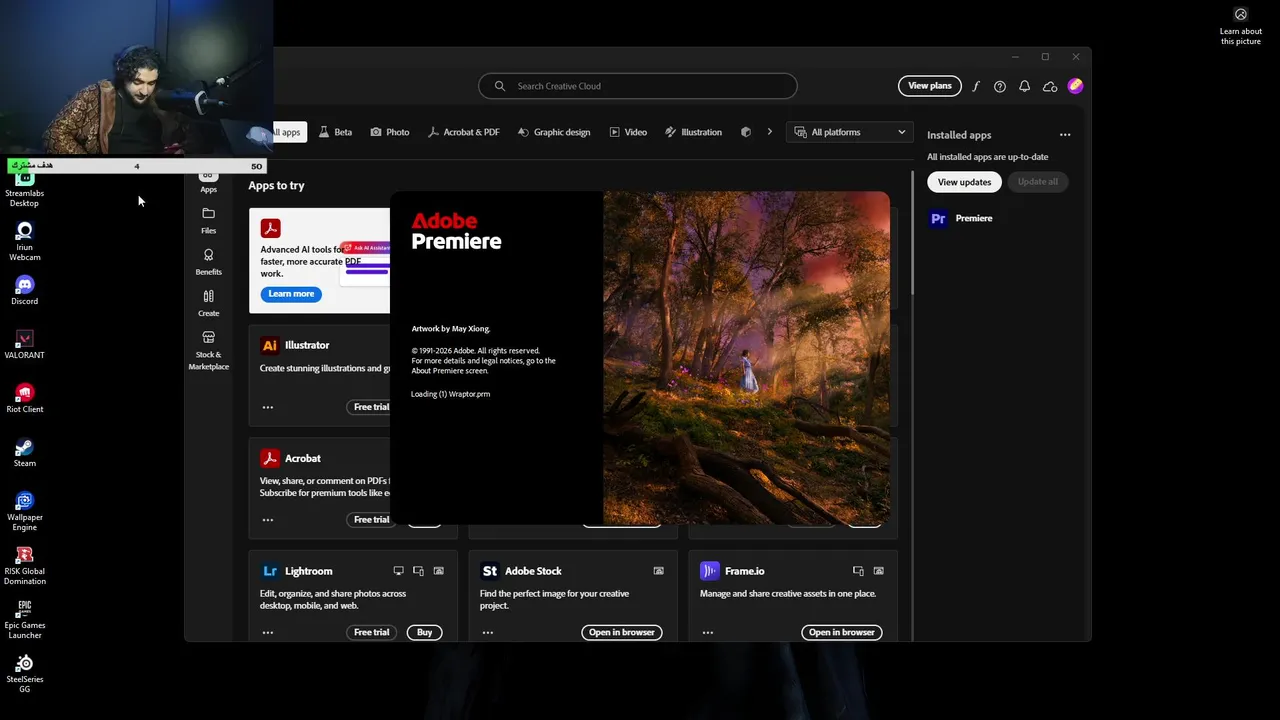Check the cloud sync status icon
This screenshot has height=720, width=1280.
tap(1050, 86)
